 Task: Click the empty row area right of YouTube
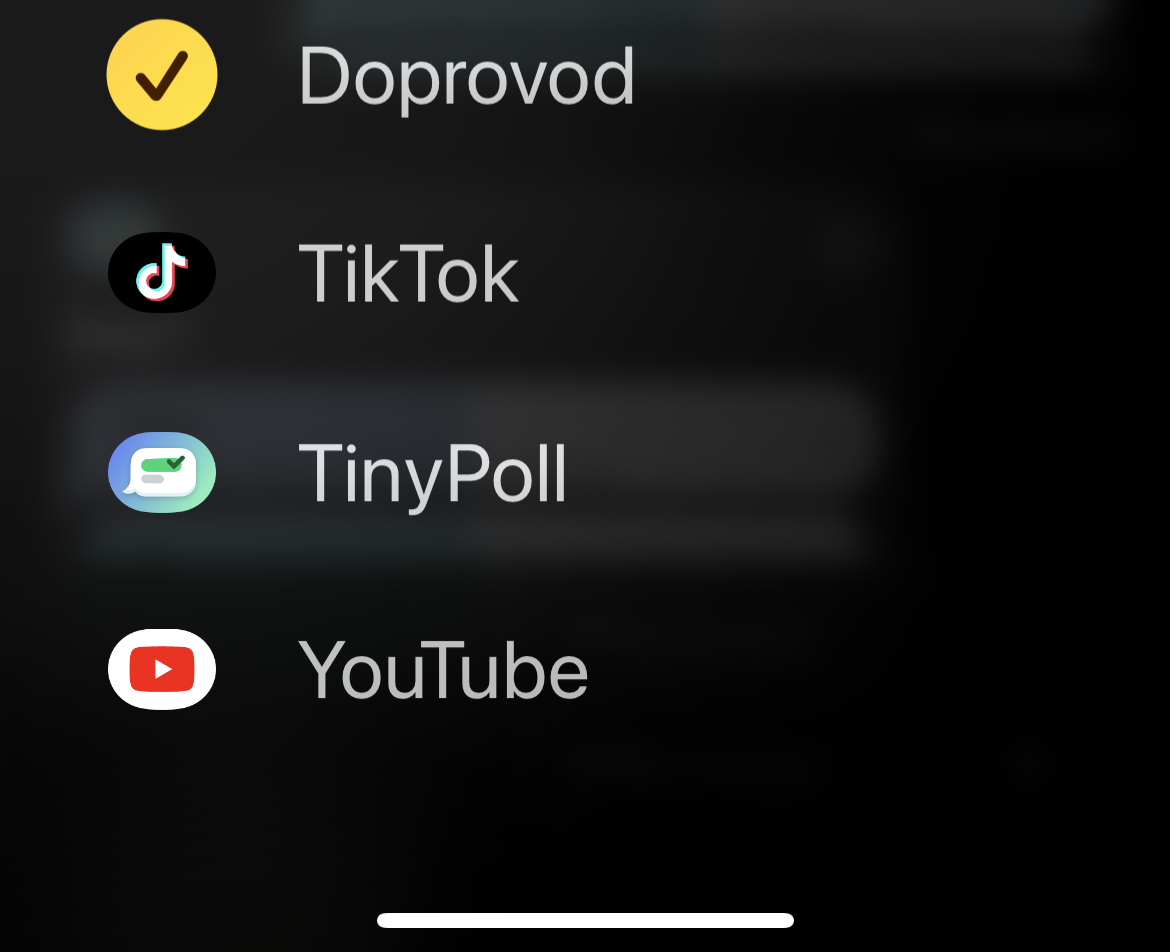(858, 669)
